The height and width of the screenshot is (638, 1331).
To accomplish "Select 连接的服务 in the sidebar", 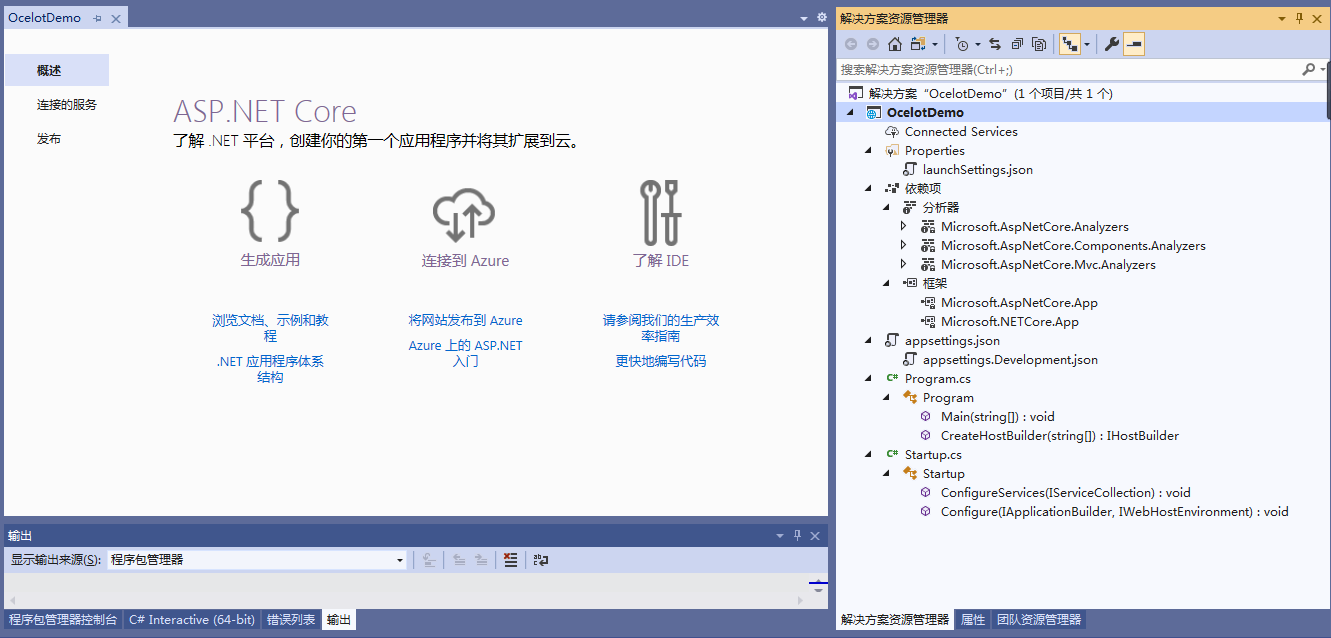I will click(x=67, y=105).
